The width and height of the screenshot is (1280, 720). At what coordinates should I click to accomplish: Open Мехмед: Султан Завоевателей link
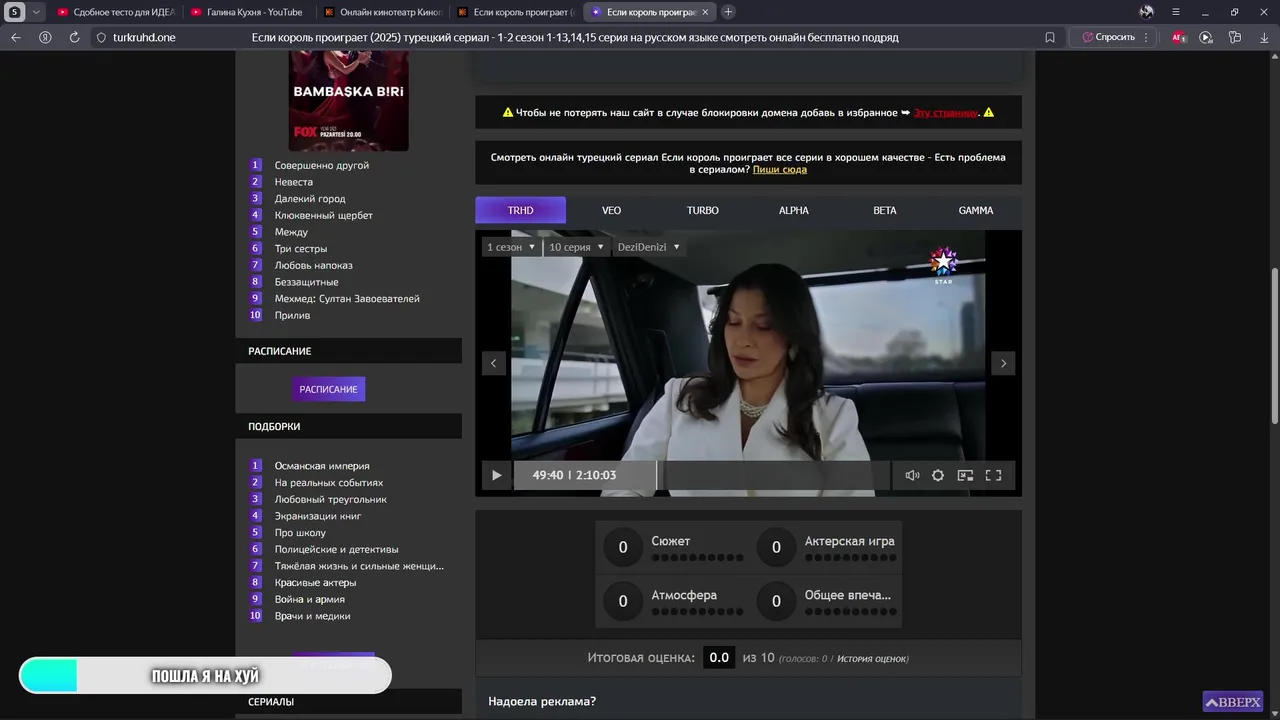tap(347, 299)
